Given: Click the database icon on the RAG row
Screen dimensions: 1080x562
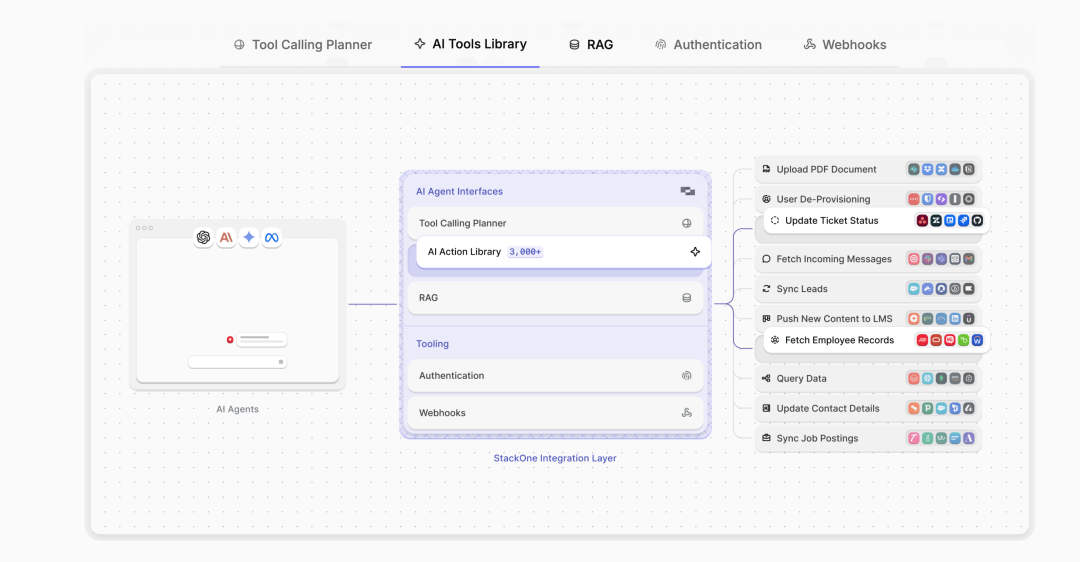Looking at the screenshot, I should tap(687, 298).
